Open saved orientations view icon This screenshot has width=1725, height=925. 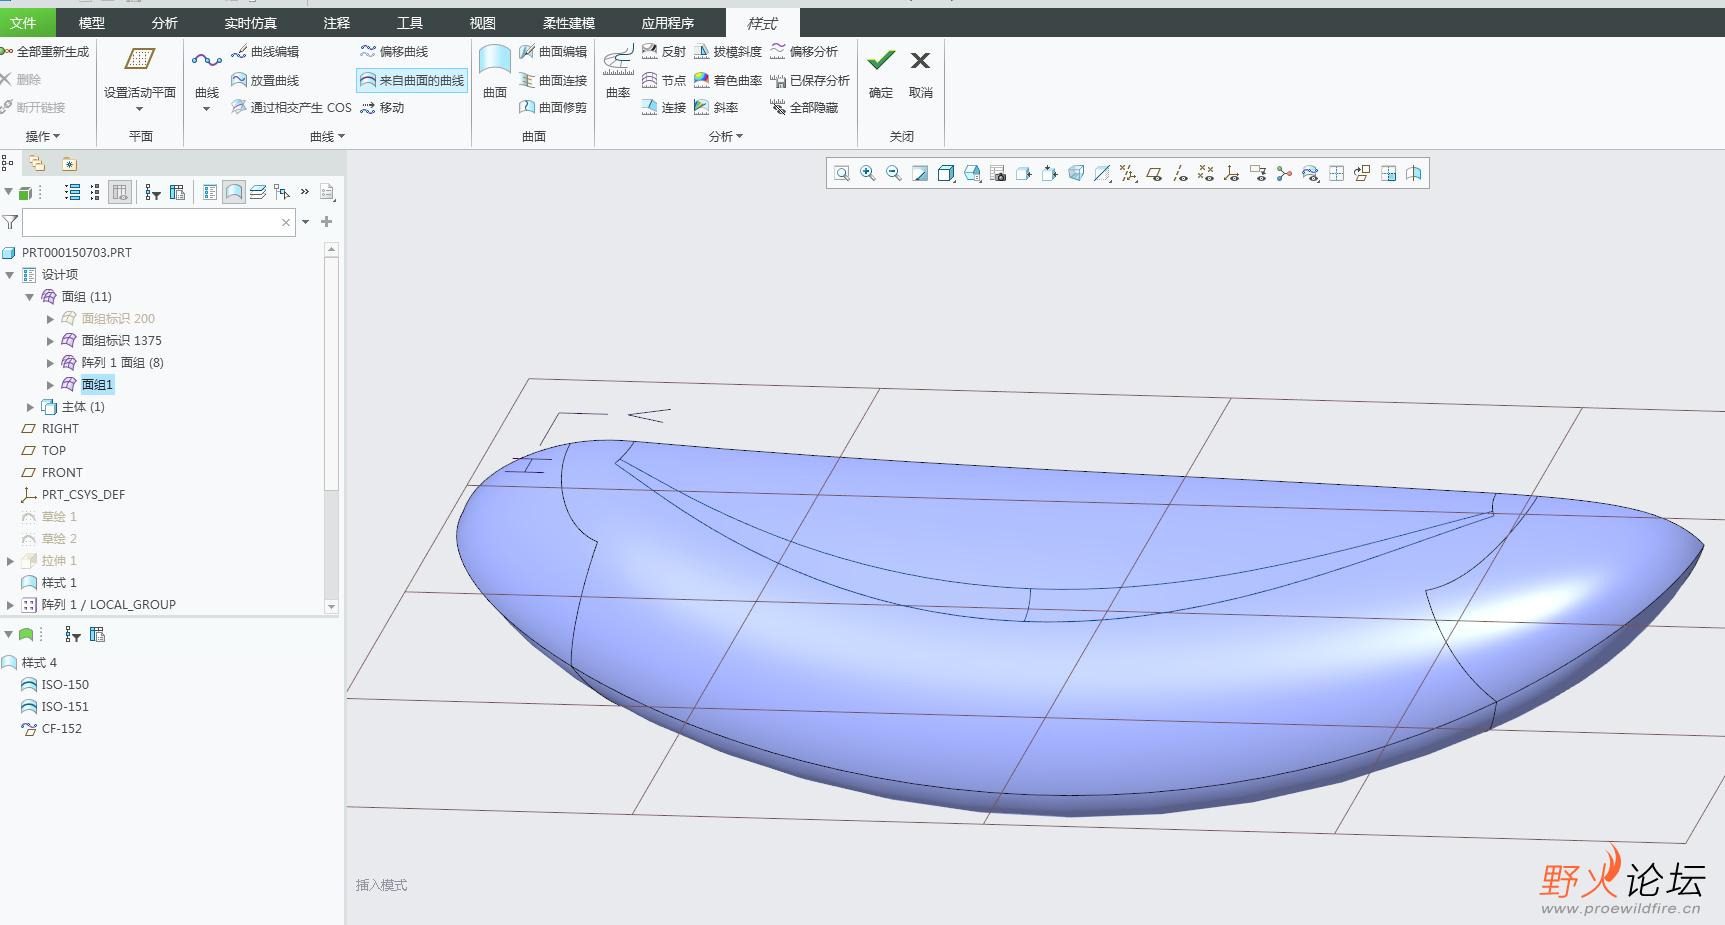coord(972,174)
